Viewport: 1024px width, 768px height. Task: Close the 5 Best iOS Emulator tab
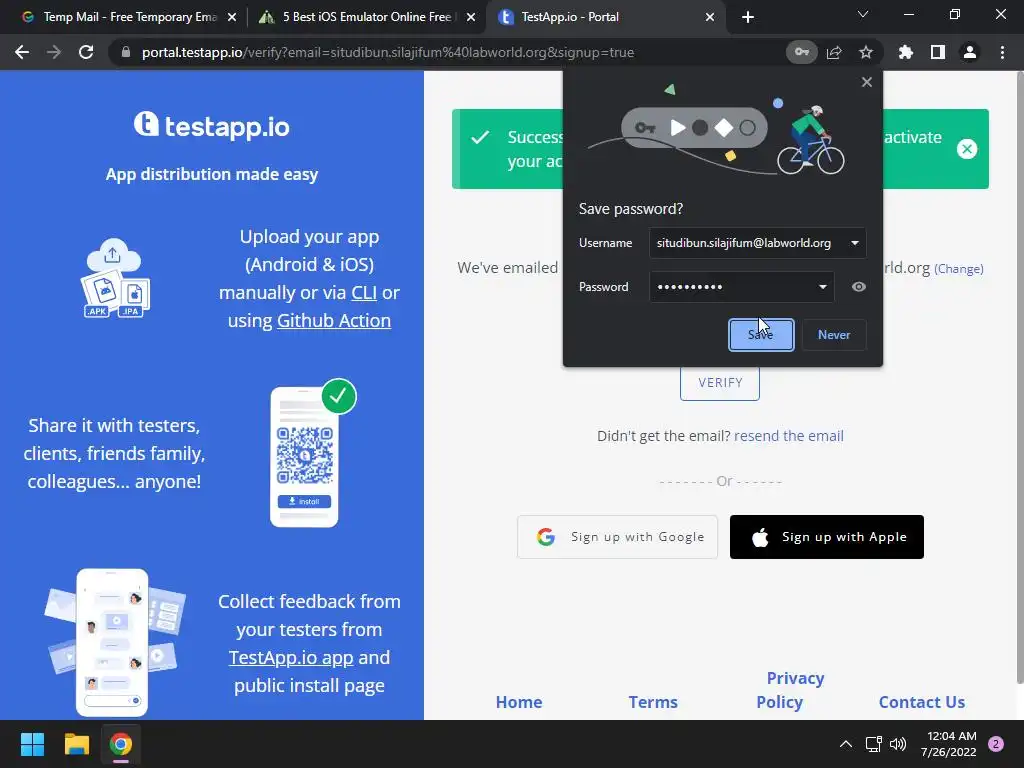tap(470, 17)
